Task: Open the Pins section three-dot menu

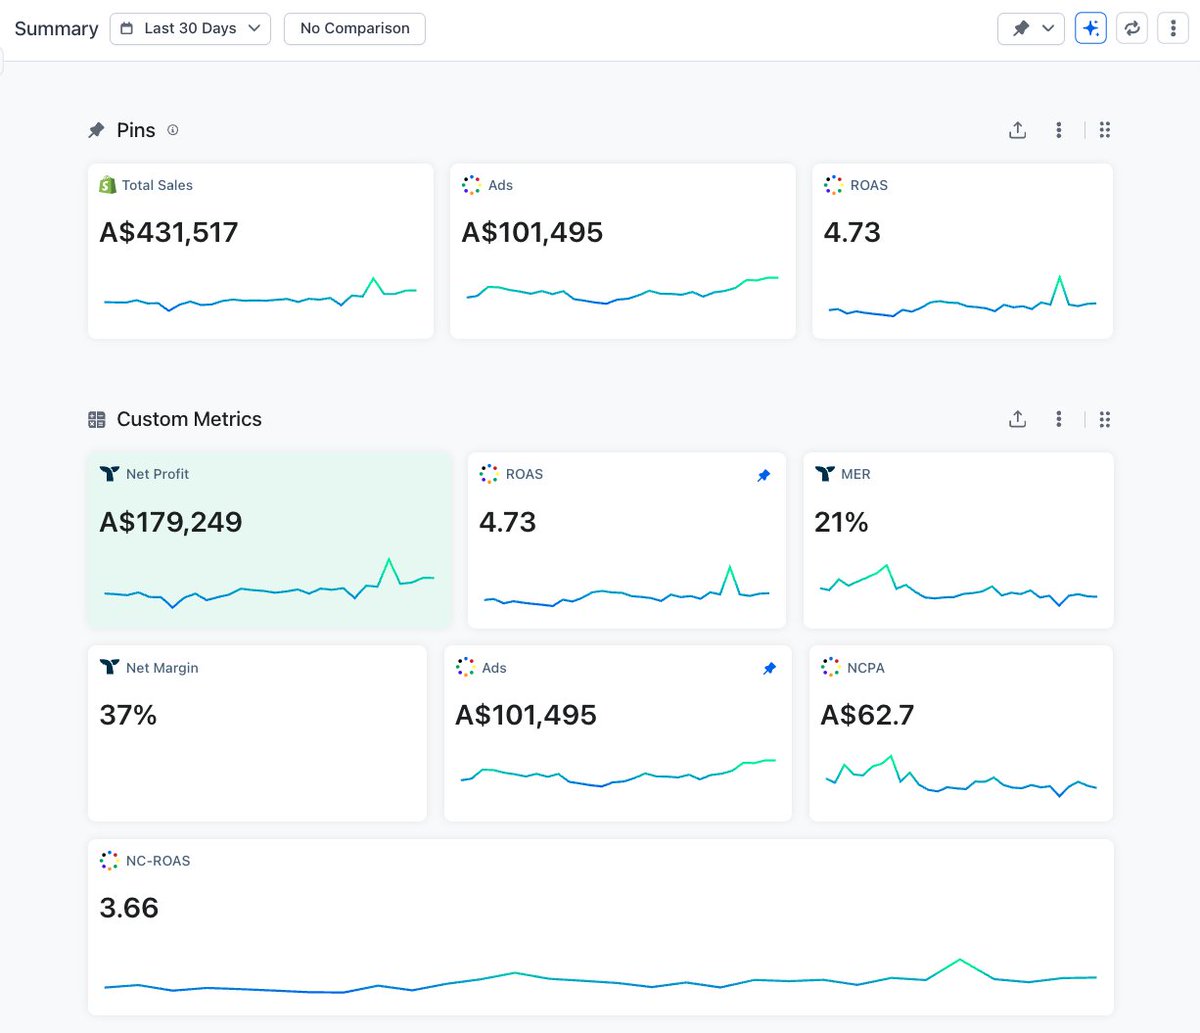Action: (x=1059, y=130)
